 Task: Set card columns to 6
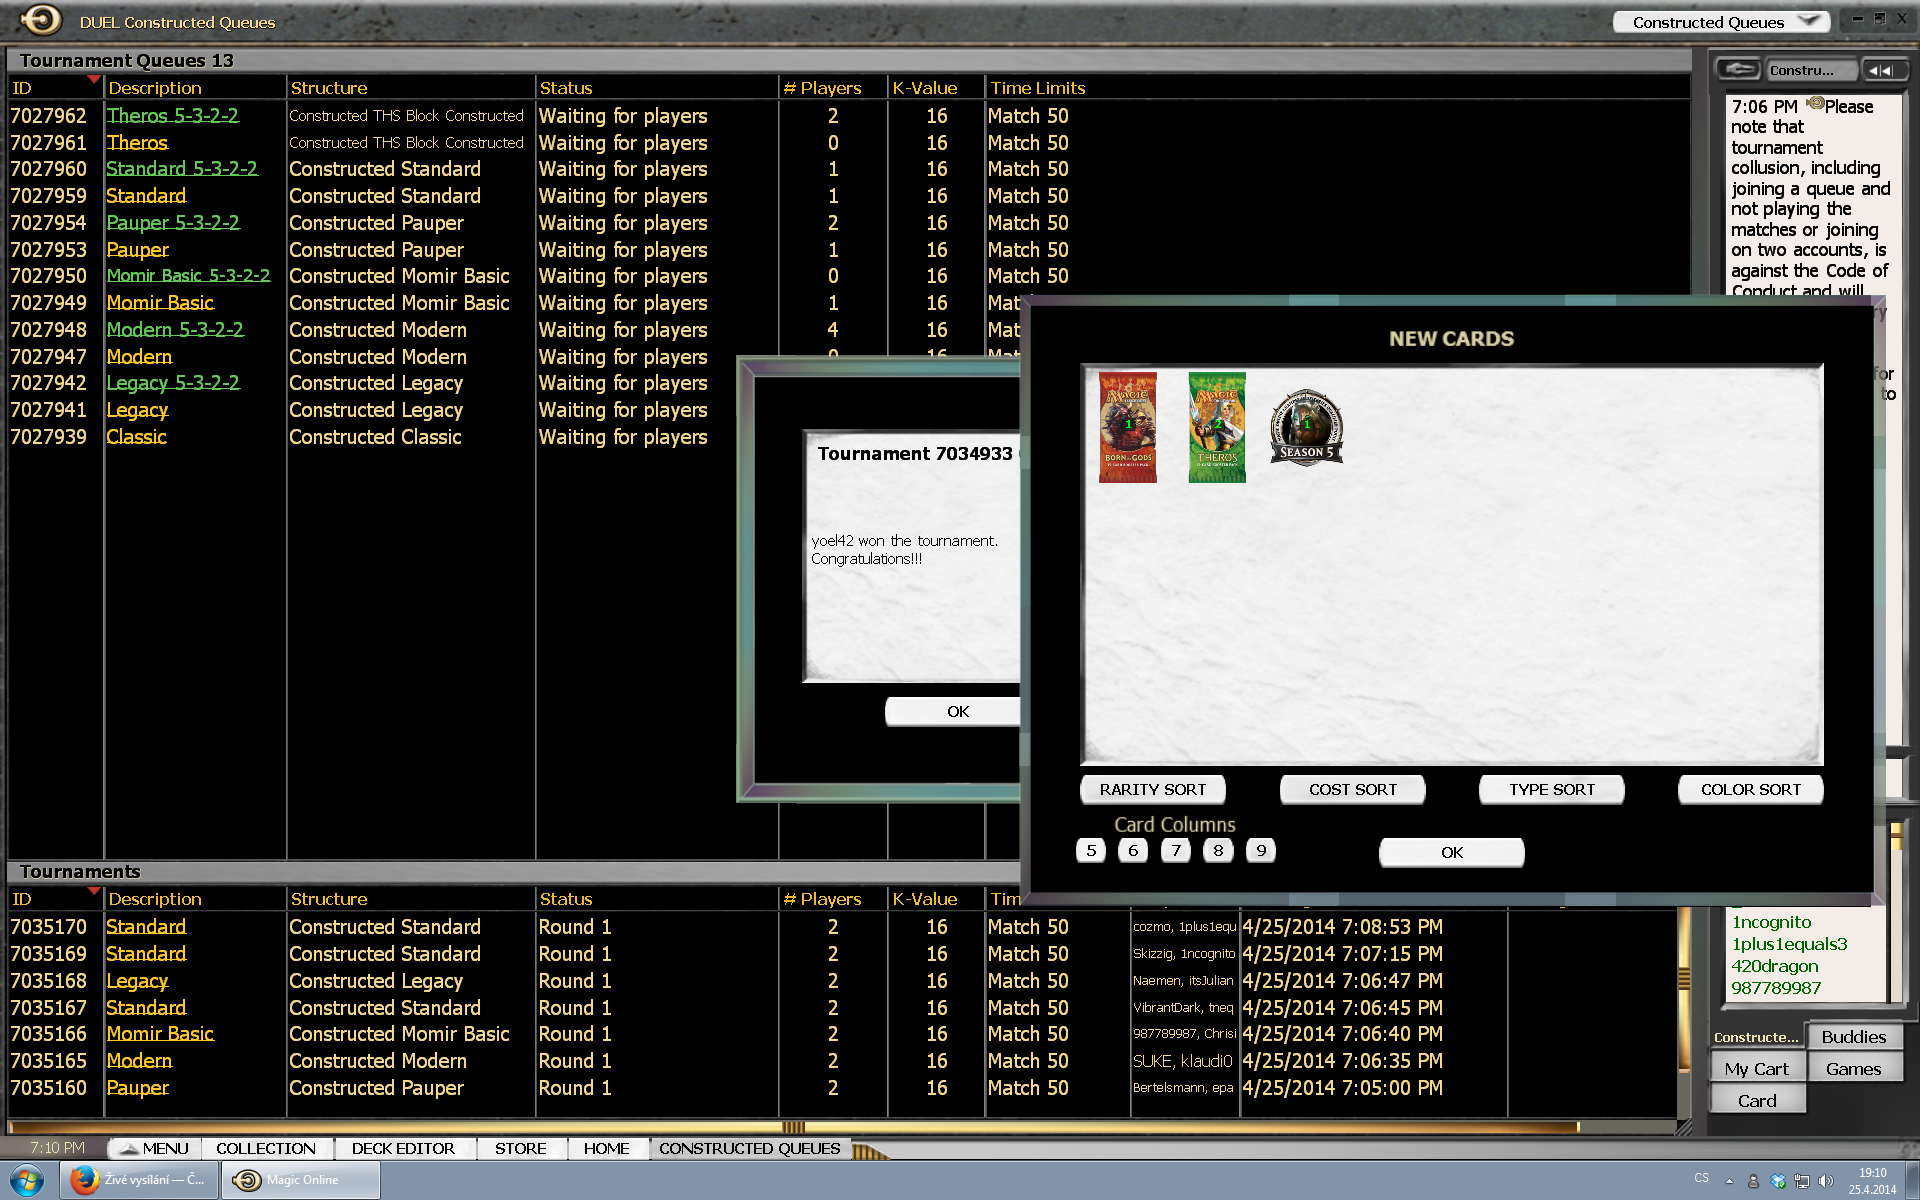click(x=1133, y=850)
